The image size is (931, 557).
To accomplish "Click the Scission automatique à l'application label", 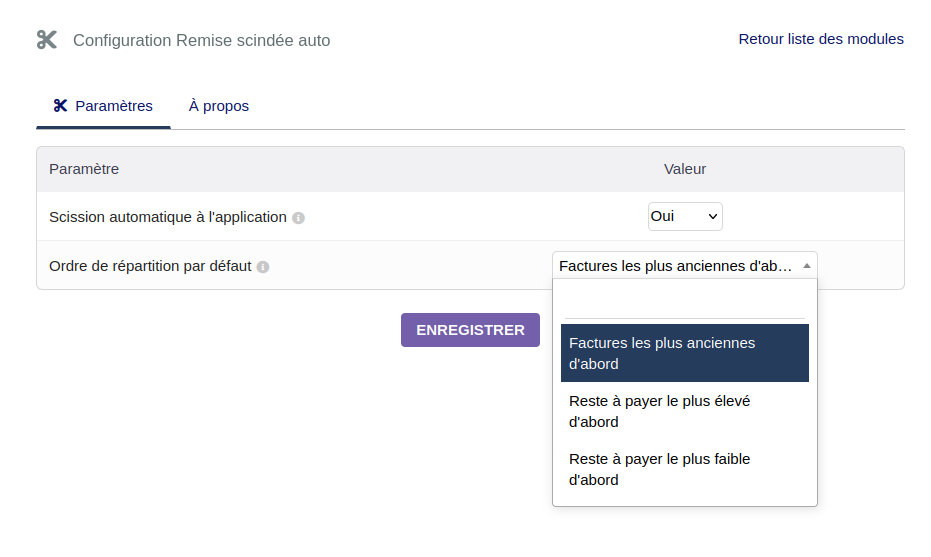I will pos(168,217).
